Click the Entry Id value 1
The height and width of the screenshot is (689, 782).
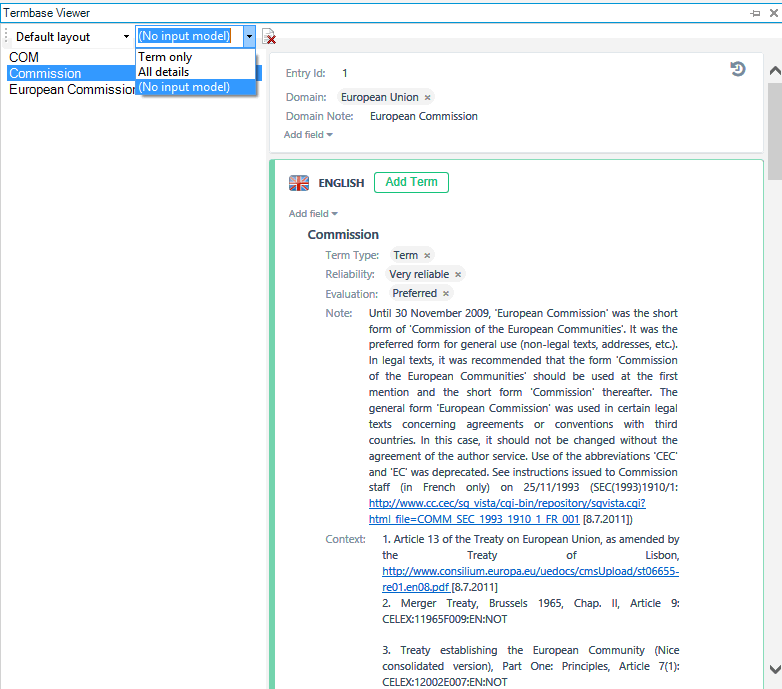345,73
